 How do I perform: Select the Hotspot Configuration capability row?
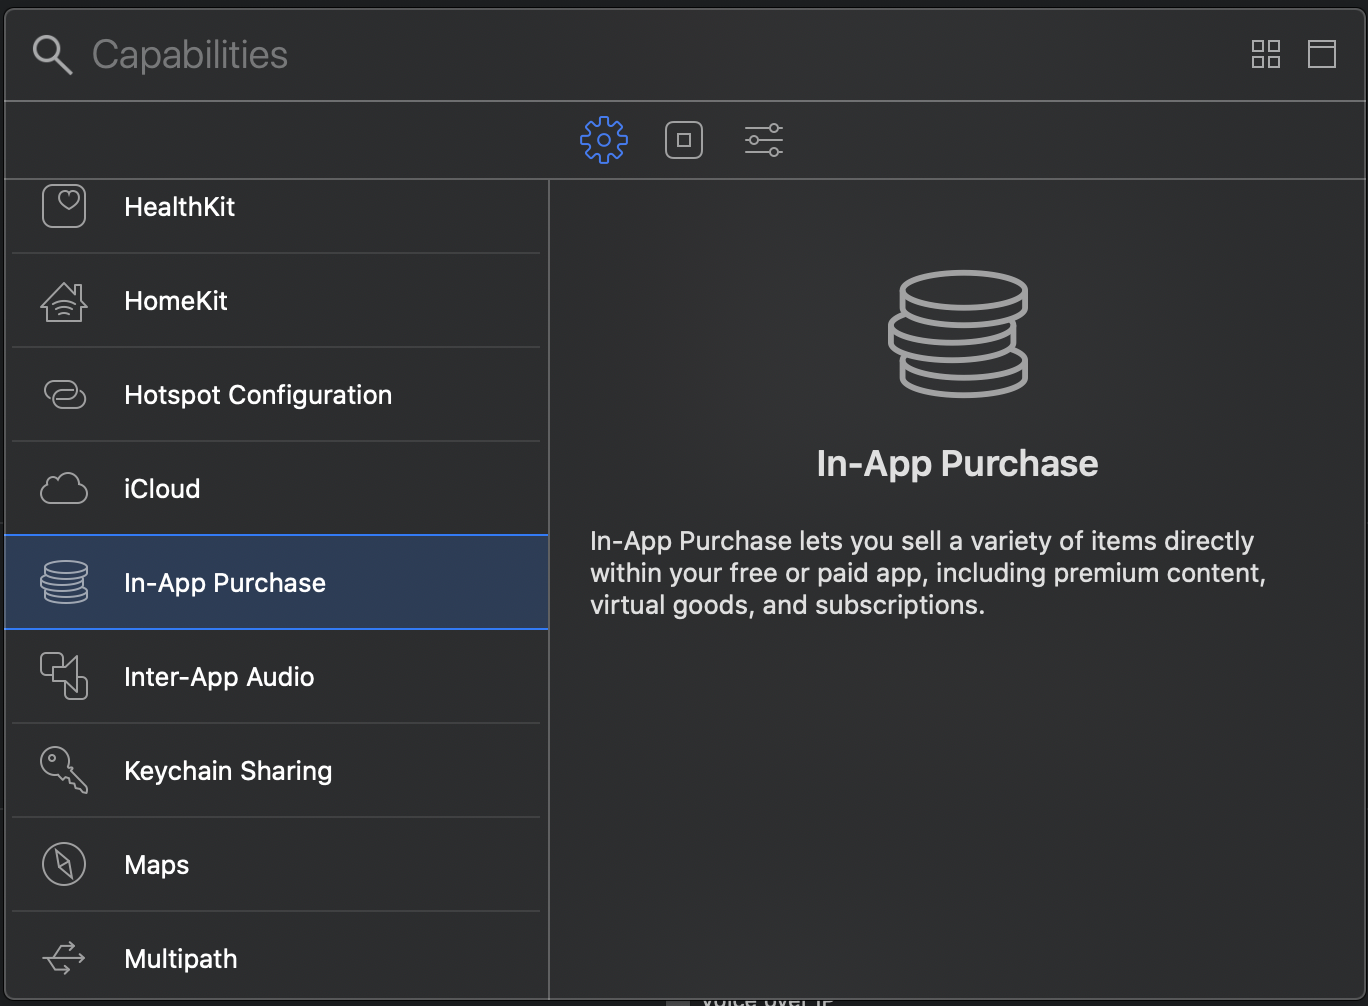click(276, 395)
